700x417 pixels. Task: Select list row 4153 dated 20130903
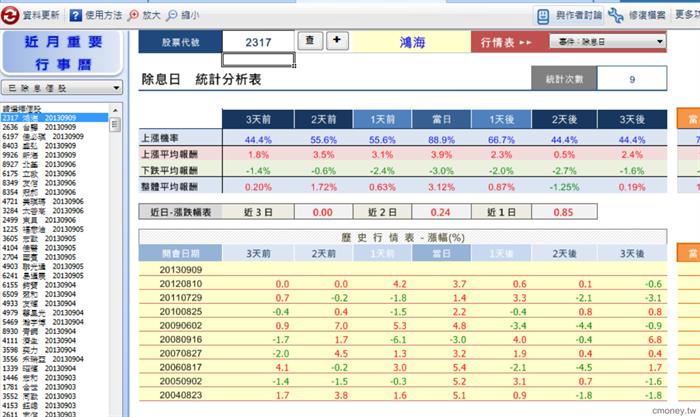pyautogui.click(x=54, y=406)
